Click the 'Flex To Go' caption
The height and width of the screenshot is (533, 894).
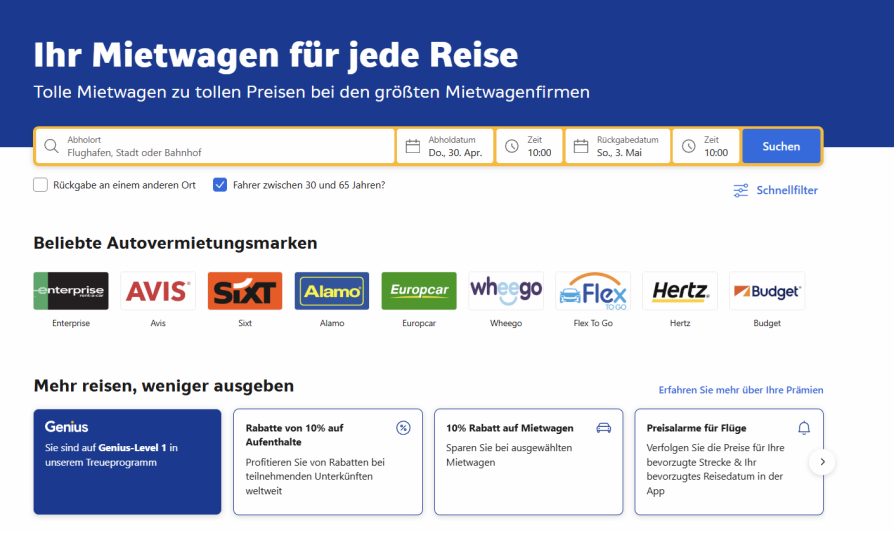click(593, 323)
